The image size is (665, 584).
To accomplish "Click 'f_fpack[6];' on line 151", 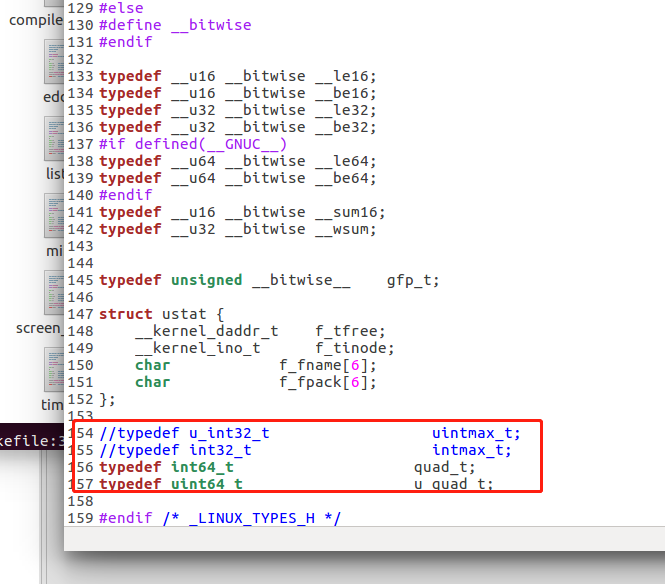I will click(x=328, y=382).
